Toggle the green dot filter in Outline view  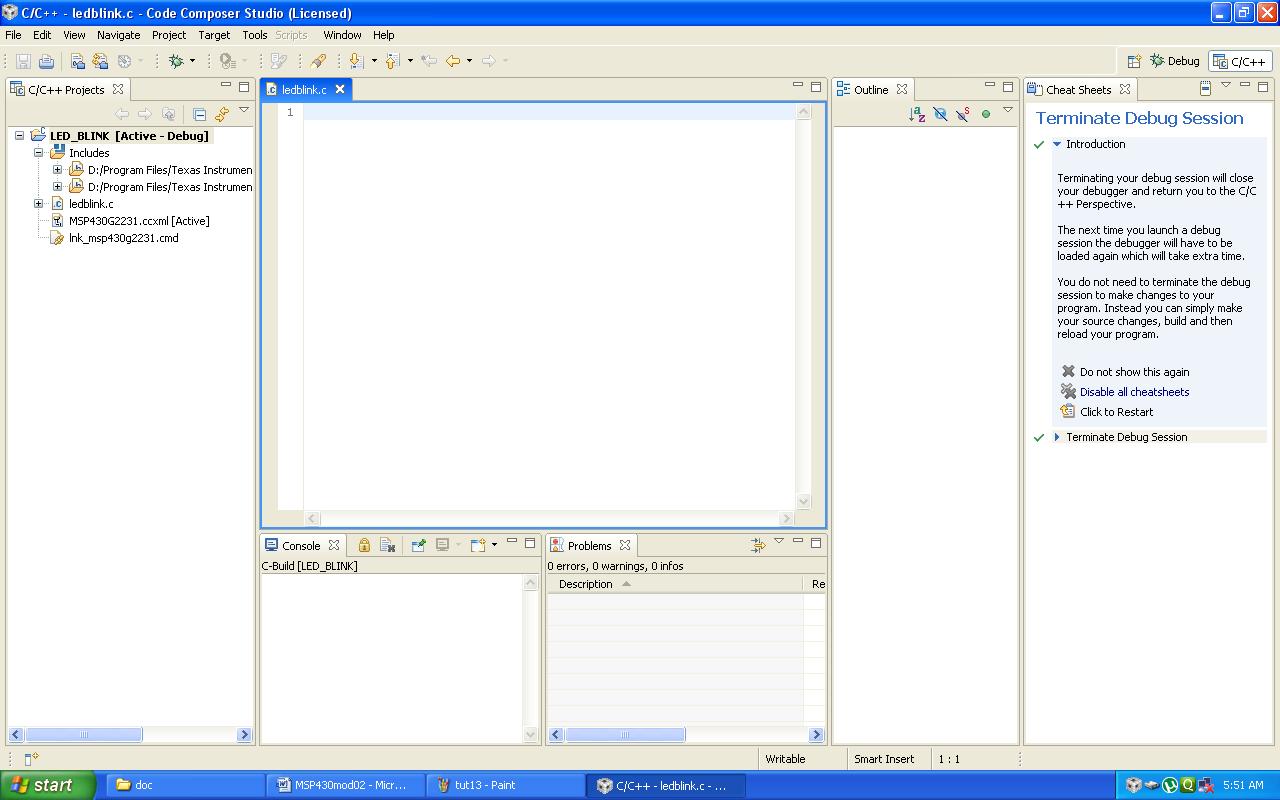[x=986, y=114]
